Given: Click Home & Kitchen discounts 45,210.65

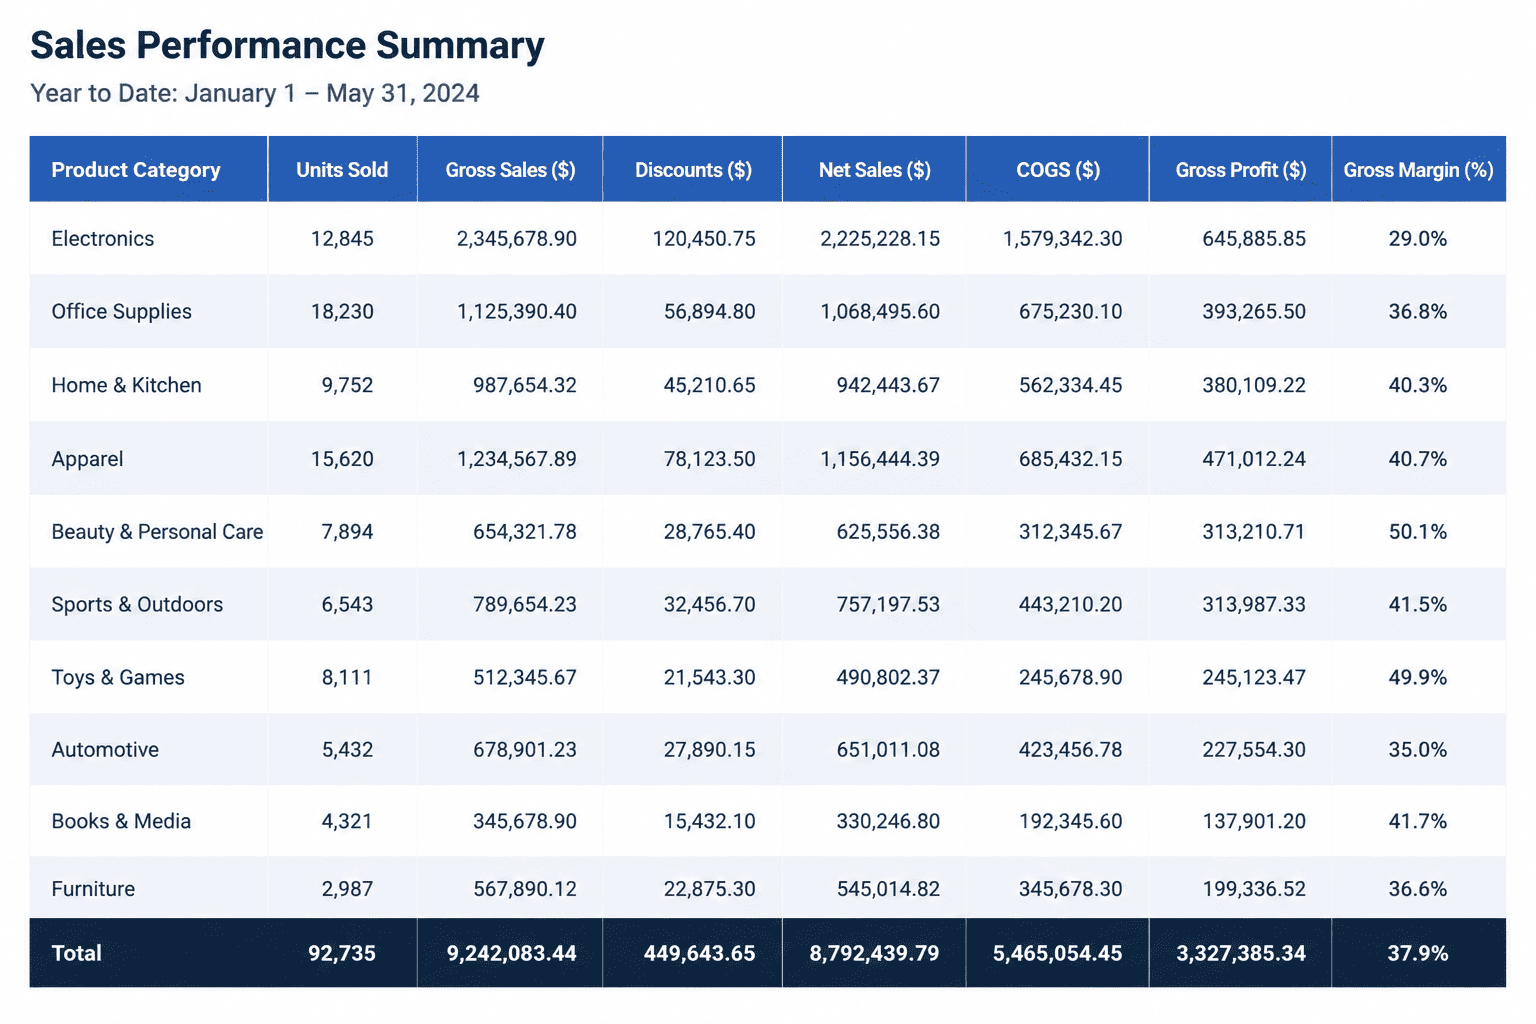Looking at the screenshot, I should [710, 385].
